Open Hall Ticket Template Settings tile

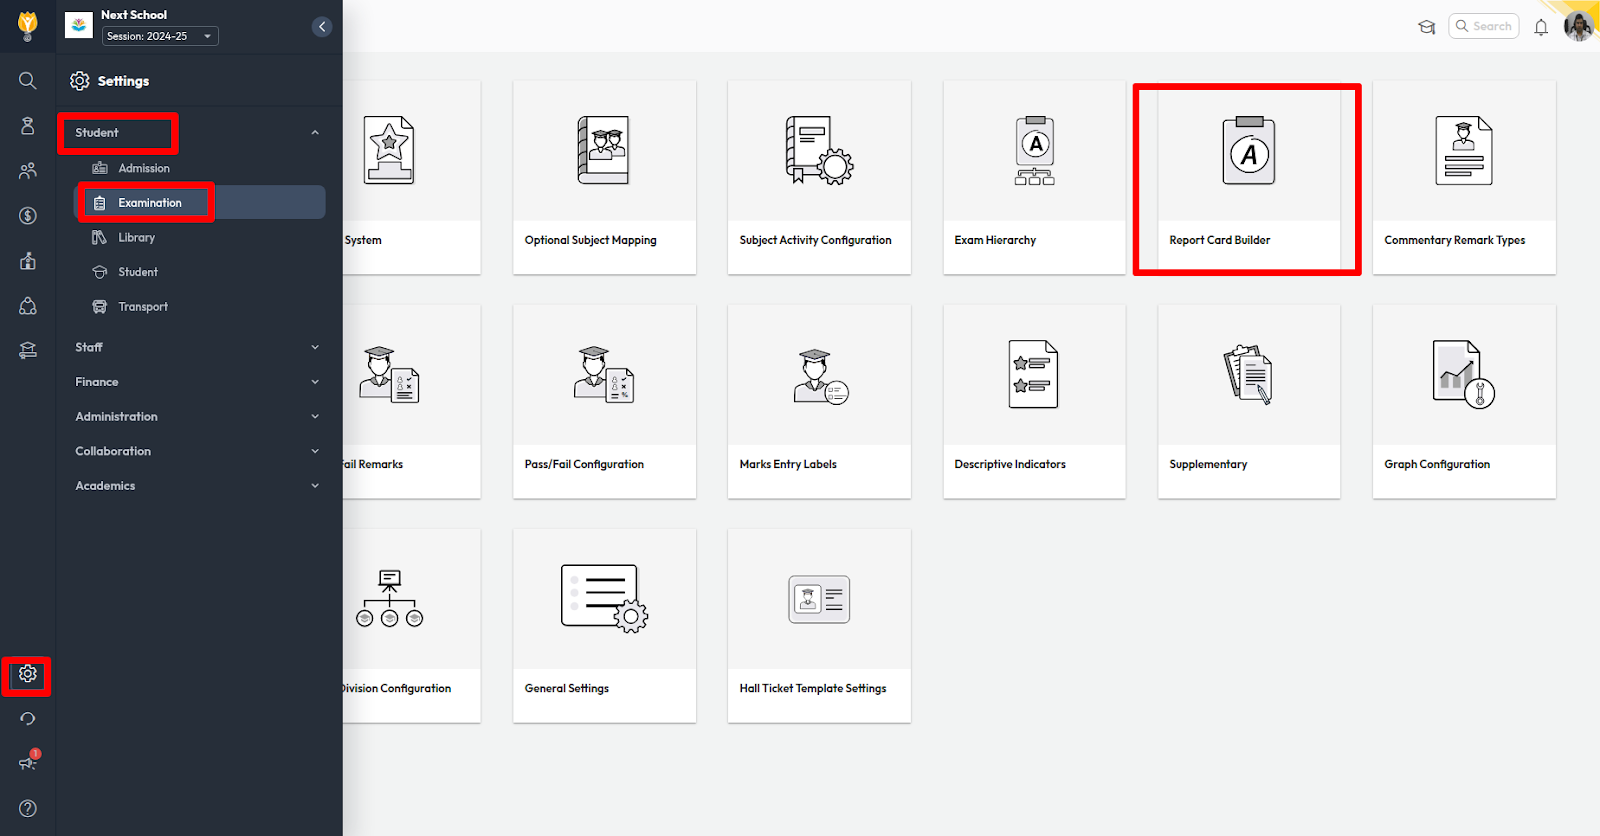(819, 625)
